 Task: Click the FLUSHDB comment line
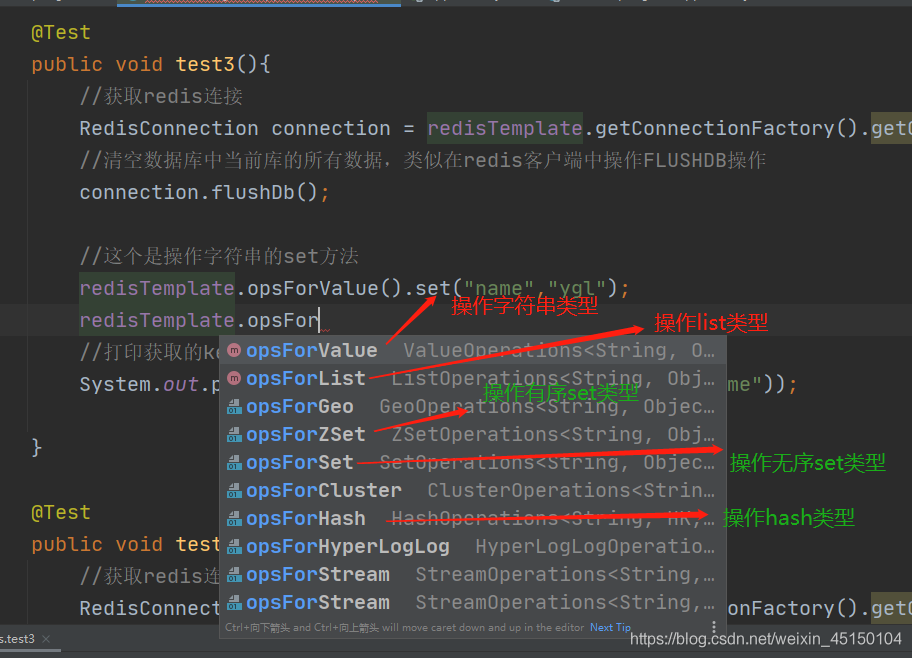pyautogui.click(x=422, y=160)
